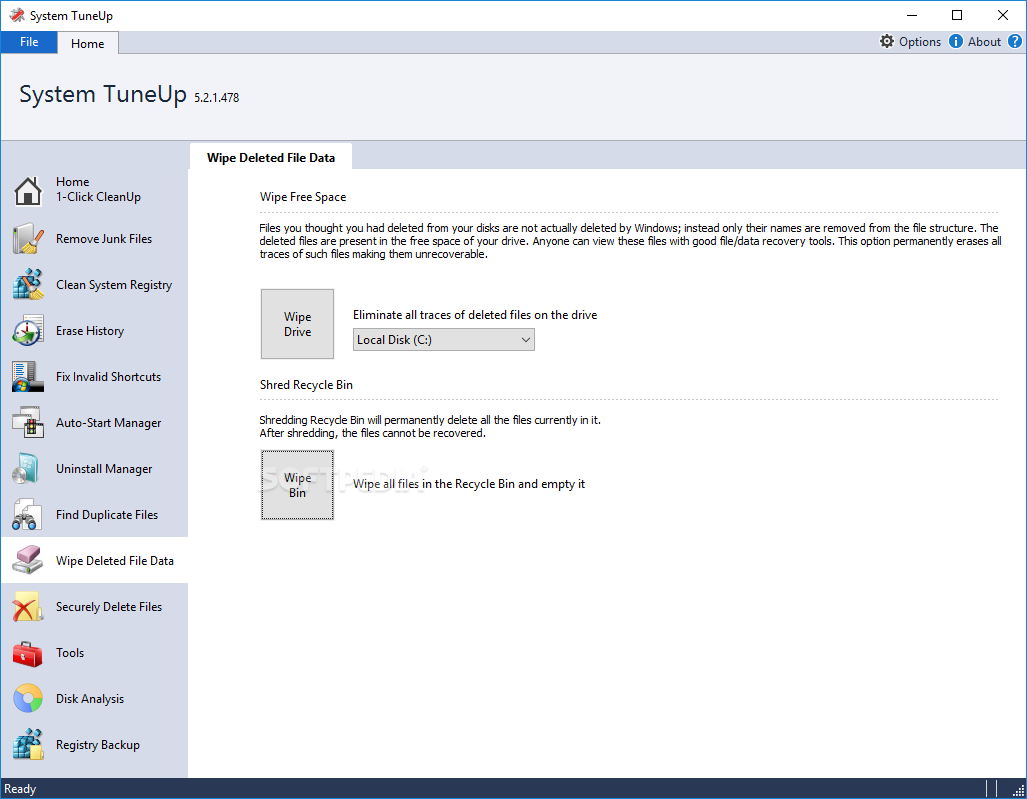Click the Wipe Drive button

click(297, 324)
